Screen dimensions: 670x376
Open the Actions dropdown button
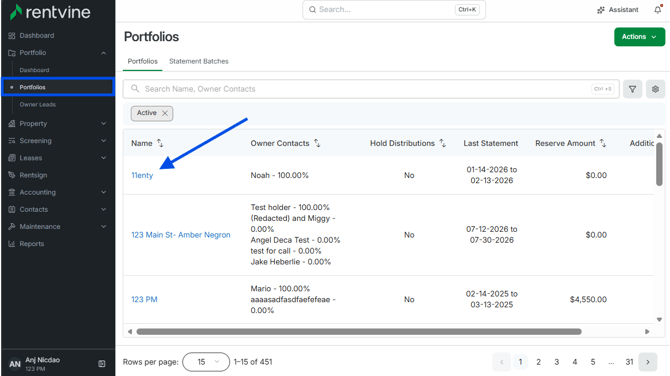pos(639,37)
